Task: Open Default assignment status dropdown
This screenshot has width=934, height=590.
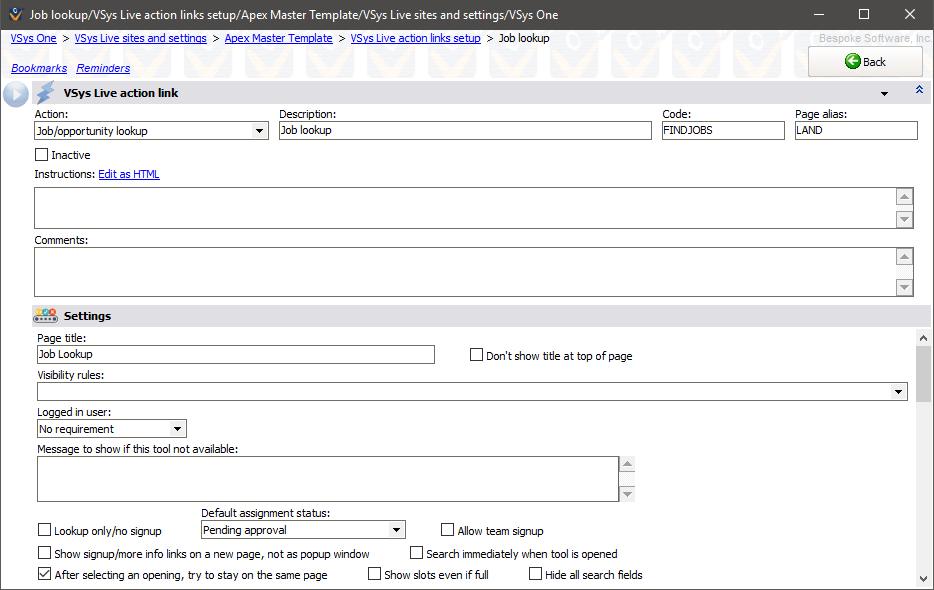Action: click(x=396, y=530)
